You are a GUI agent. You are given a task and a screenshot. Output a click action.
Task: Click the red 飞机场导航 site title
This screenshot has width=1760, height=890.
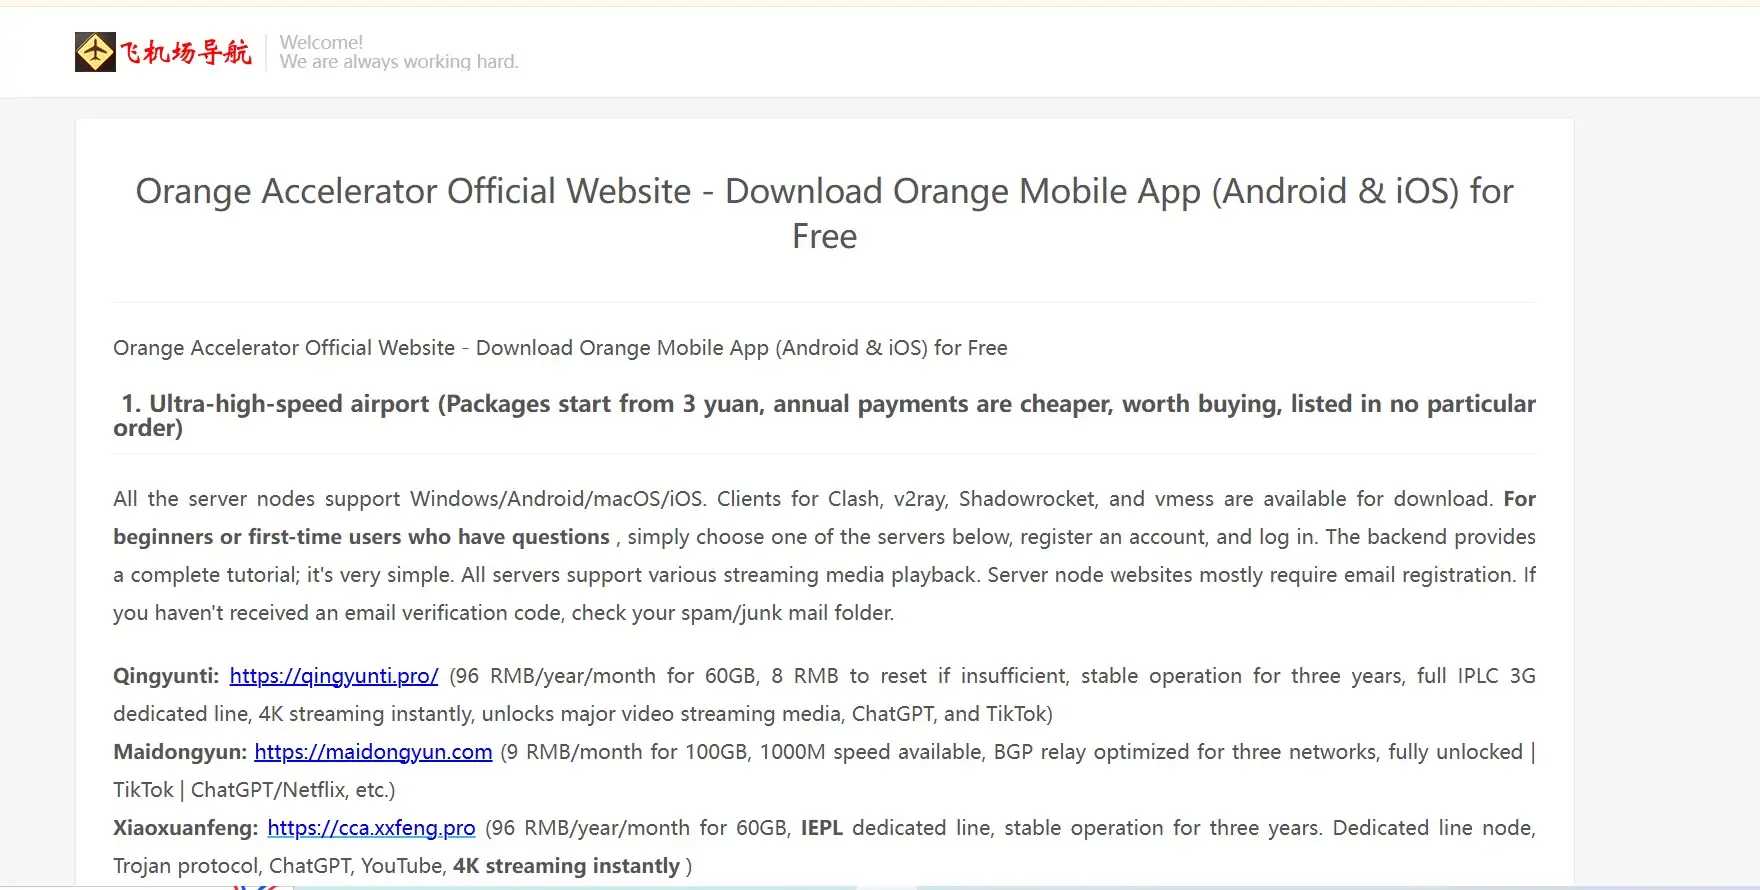[186, 52]
